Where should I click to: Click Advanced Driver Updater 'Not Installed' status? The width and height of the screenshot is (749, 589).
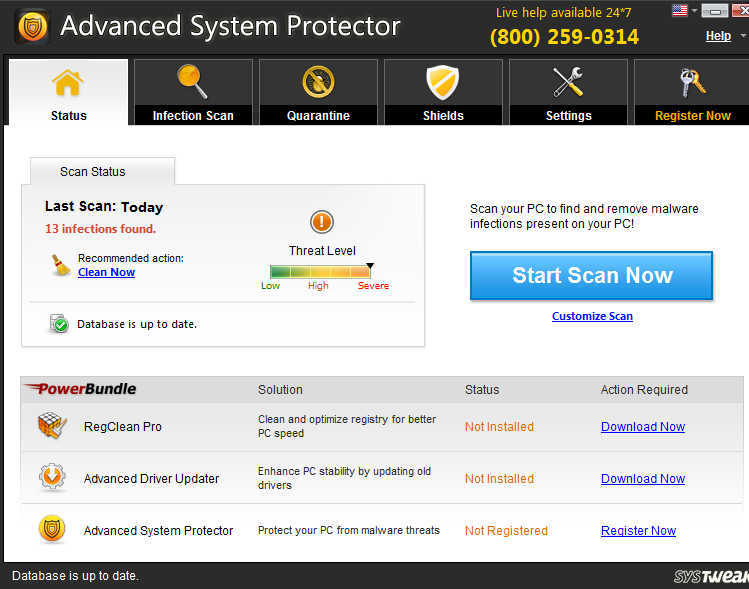[499, 479]
